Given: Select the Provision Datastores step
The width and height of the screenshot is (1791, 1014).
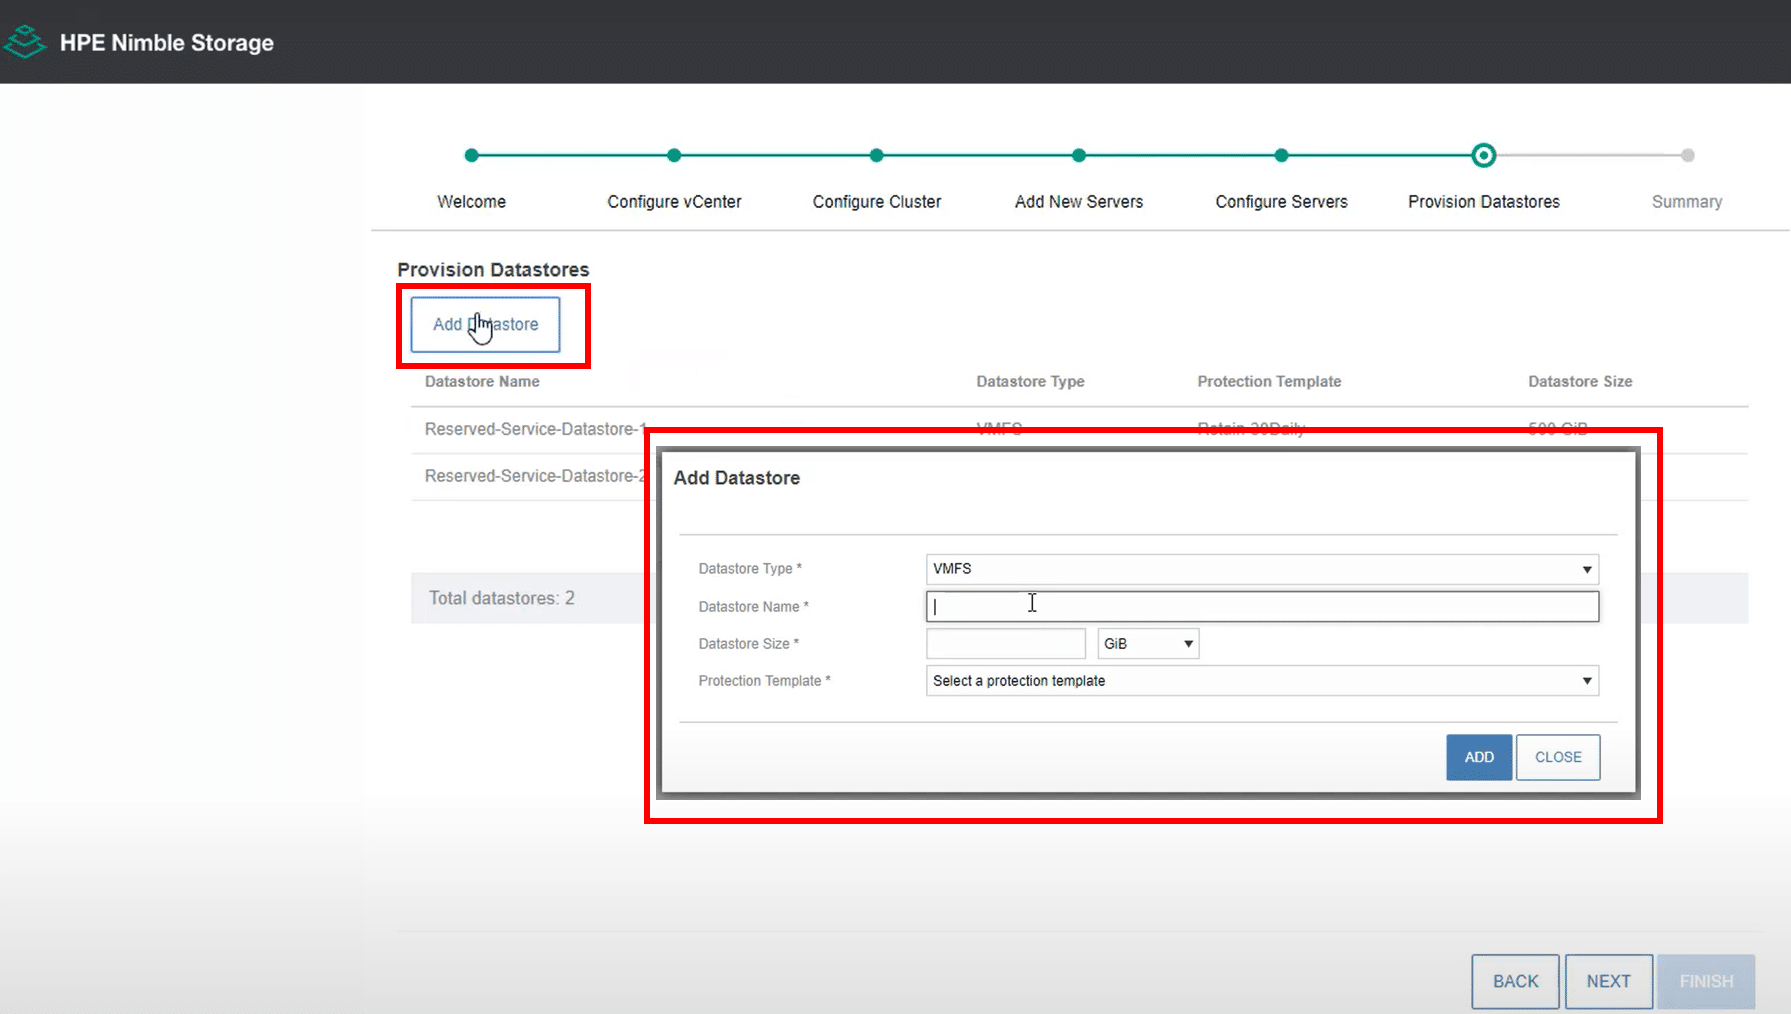Looking at the screenshot, I should (x=1484, y=202).
